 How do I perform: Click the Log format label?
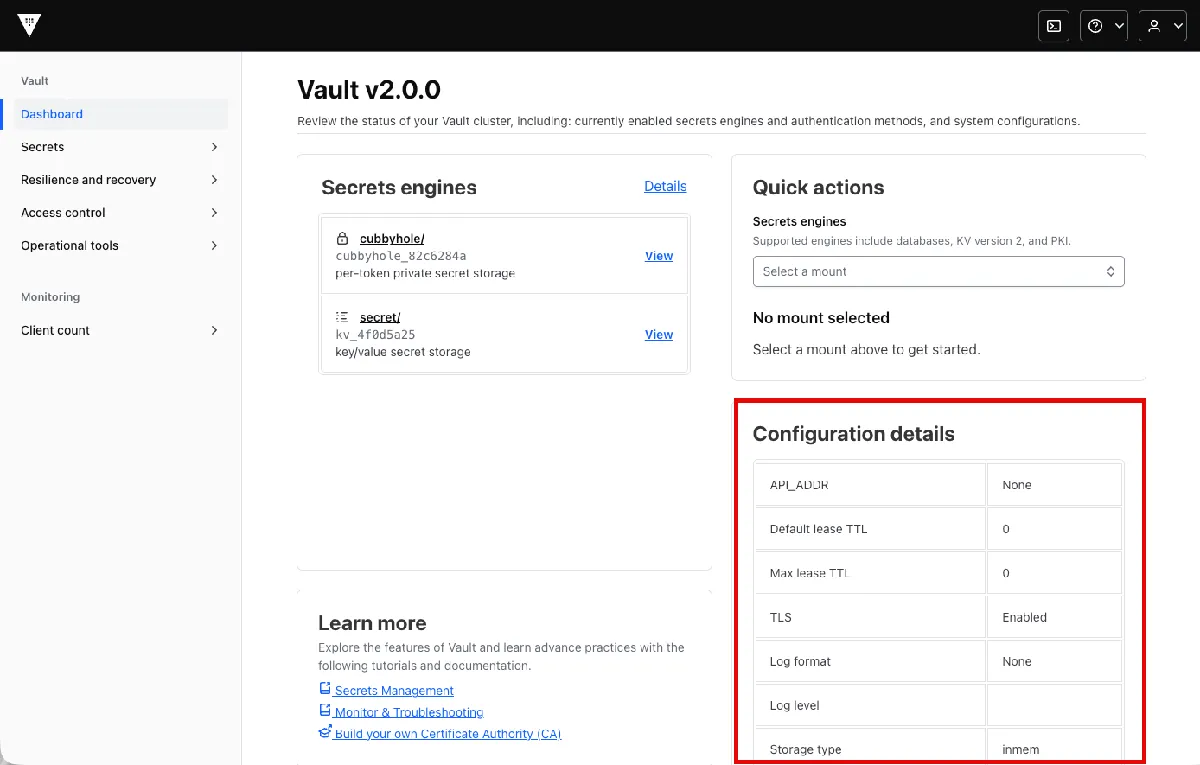point(800,661)
